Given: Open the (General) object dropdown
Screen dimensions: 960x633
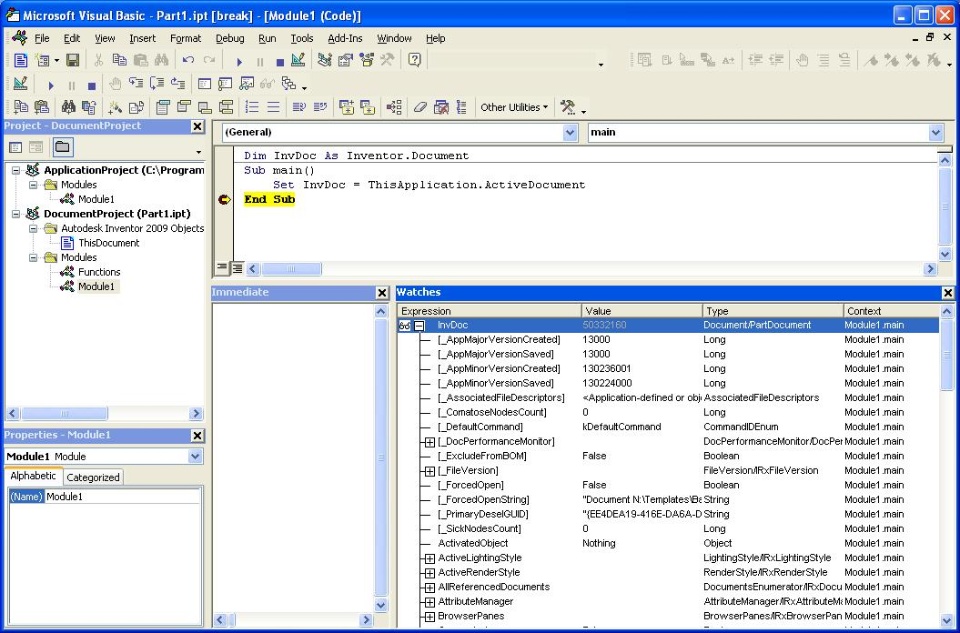Looking at the screenshot, I should pyautogui.click(x=570, y=132).
